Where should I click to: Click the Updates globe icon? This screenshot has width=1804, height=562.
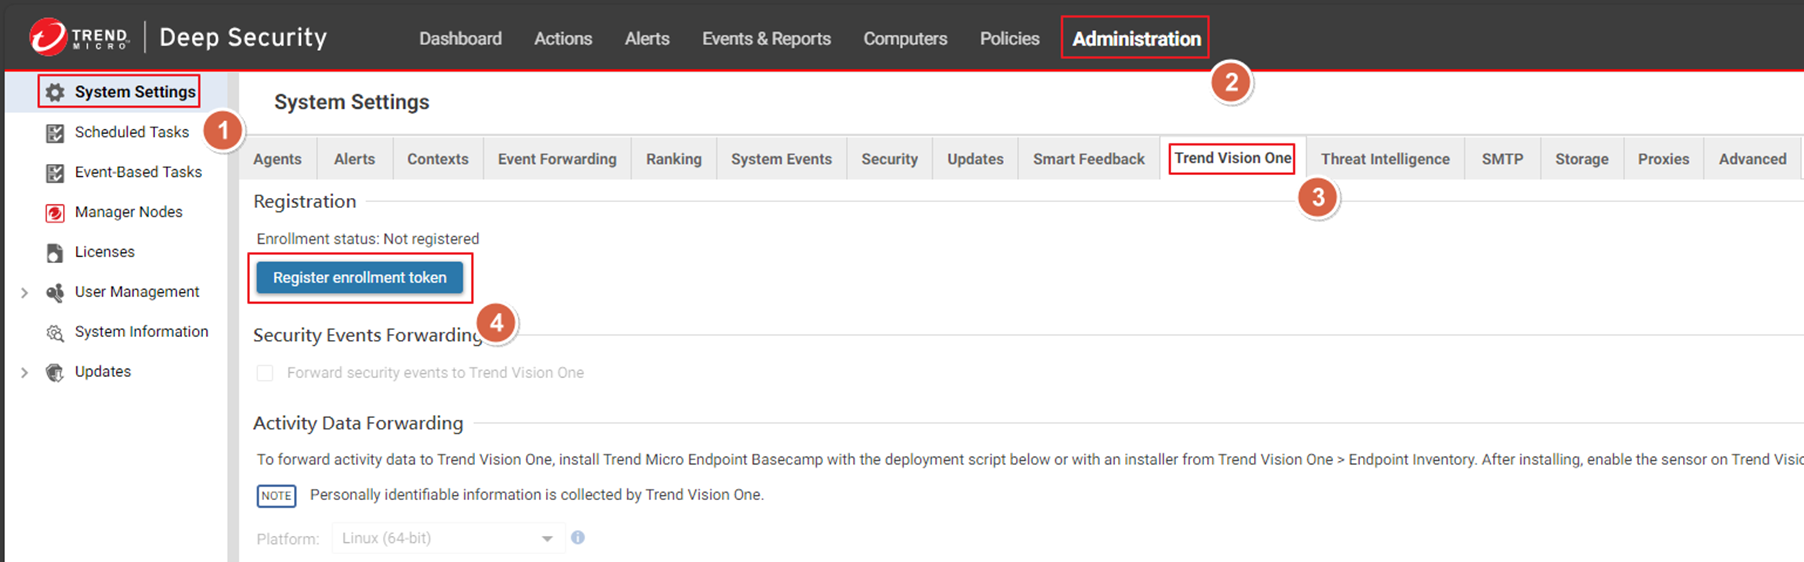pos(55,372)
